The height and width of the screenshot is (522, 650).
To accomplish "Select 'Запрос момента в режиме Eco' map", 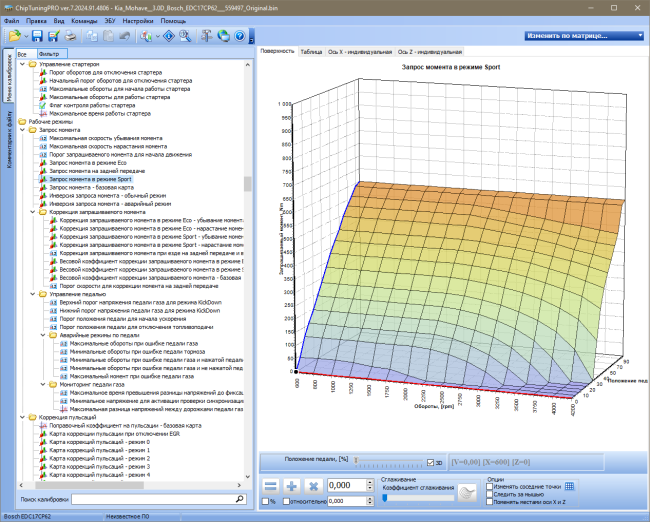I will [x=88, y=163].
